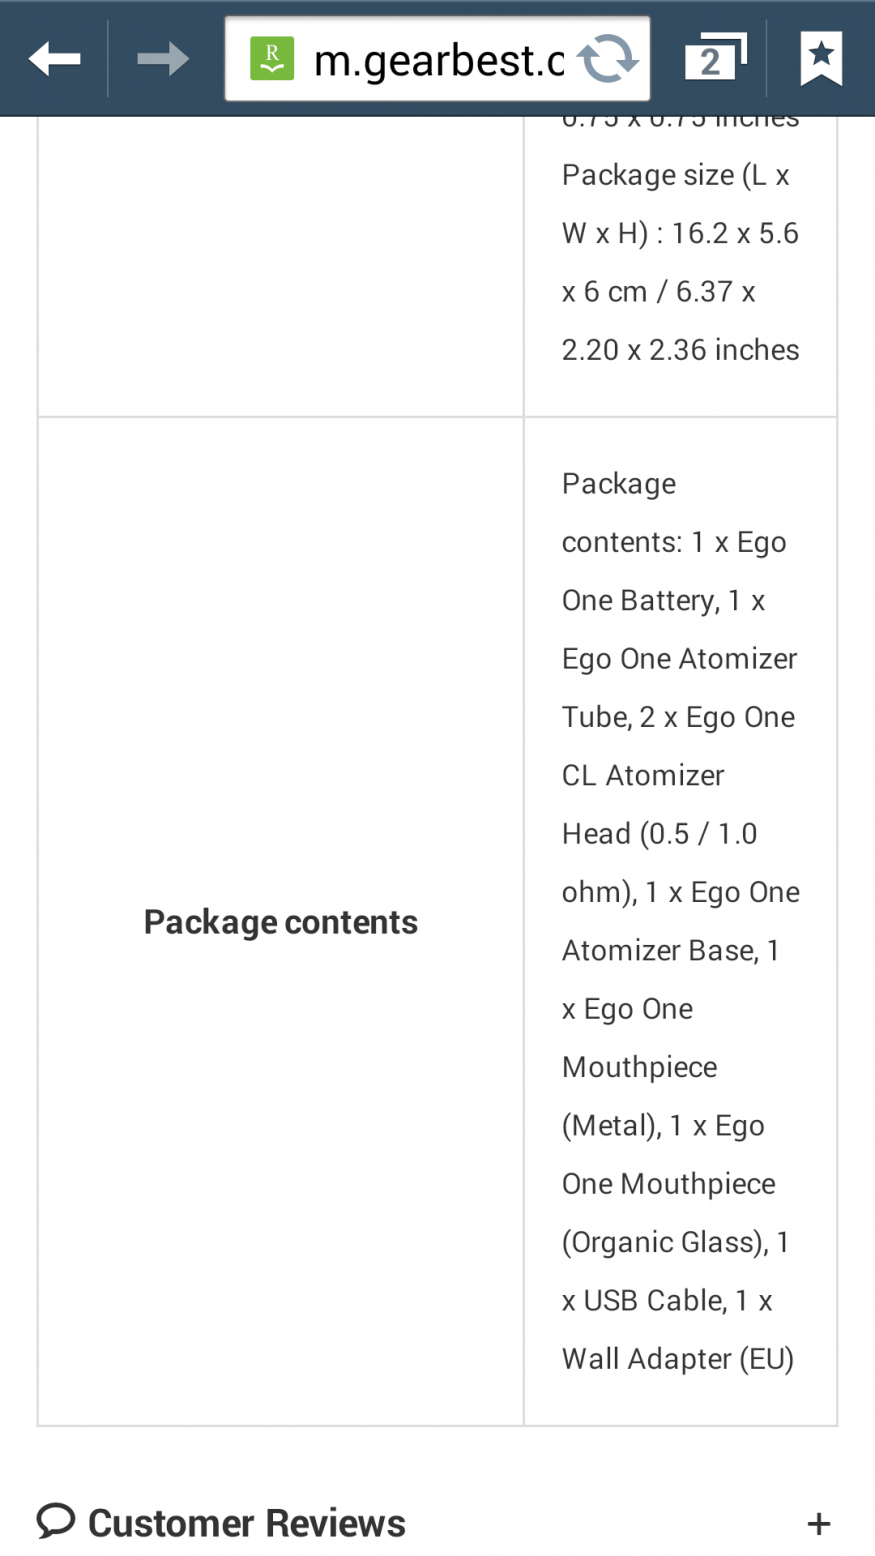Tap the 'Package size (L x' text line
Screen dimensions: 875x1556
[x=676, y=175]
